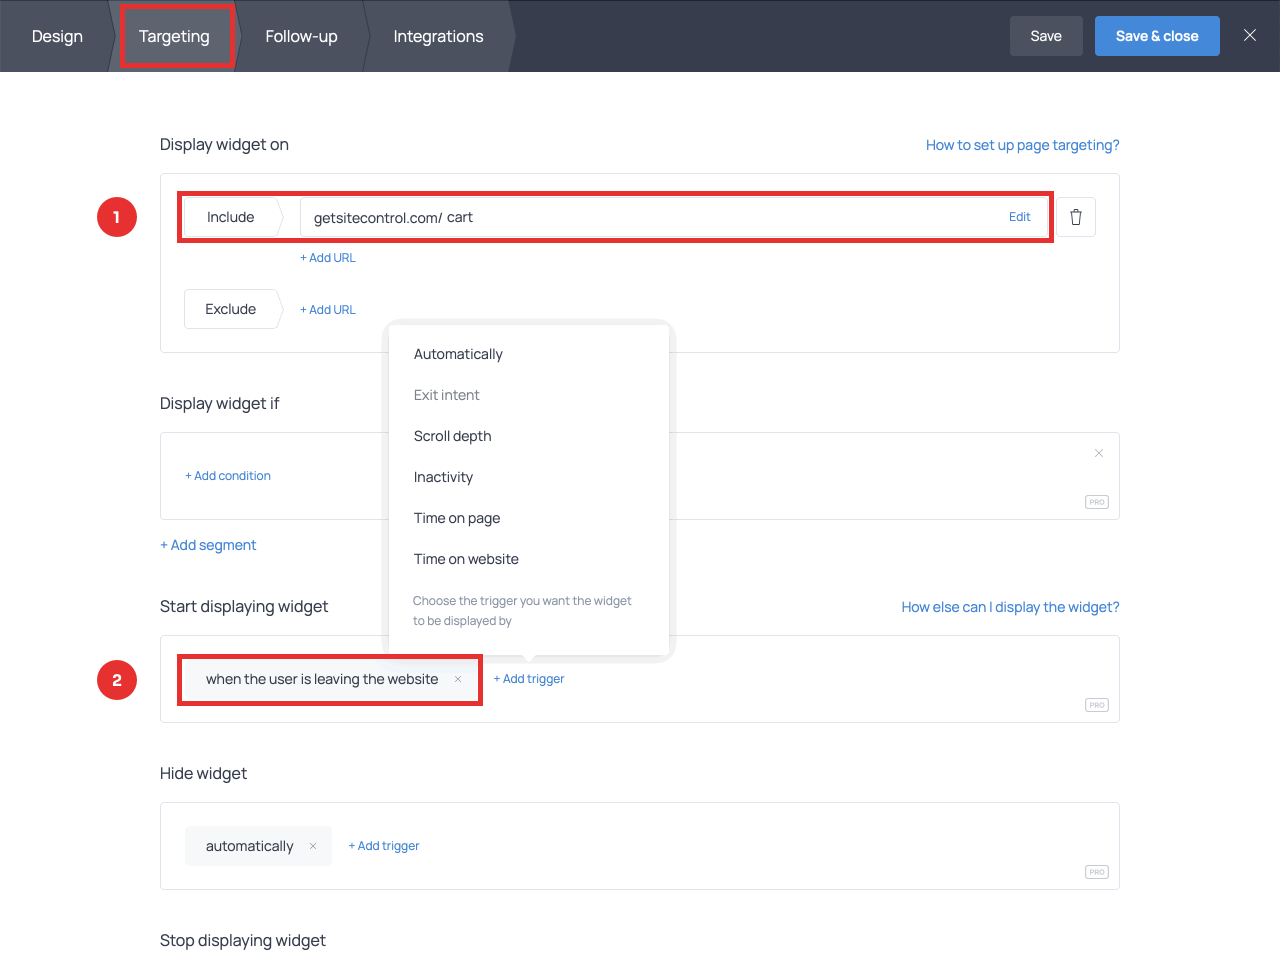Switch to the Follow-up tab
Screen dimensions: 1280x960
point(301,36)
